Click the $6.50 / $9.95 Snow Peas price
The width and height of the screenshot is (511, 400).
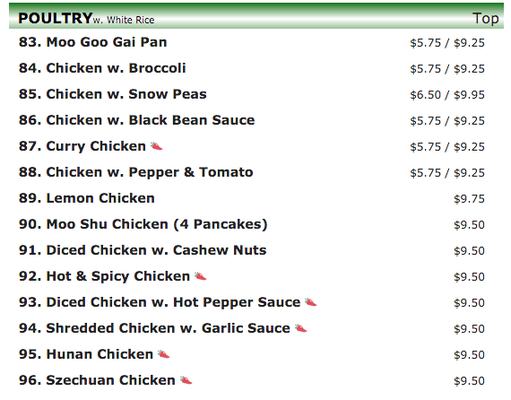[447, 95]
